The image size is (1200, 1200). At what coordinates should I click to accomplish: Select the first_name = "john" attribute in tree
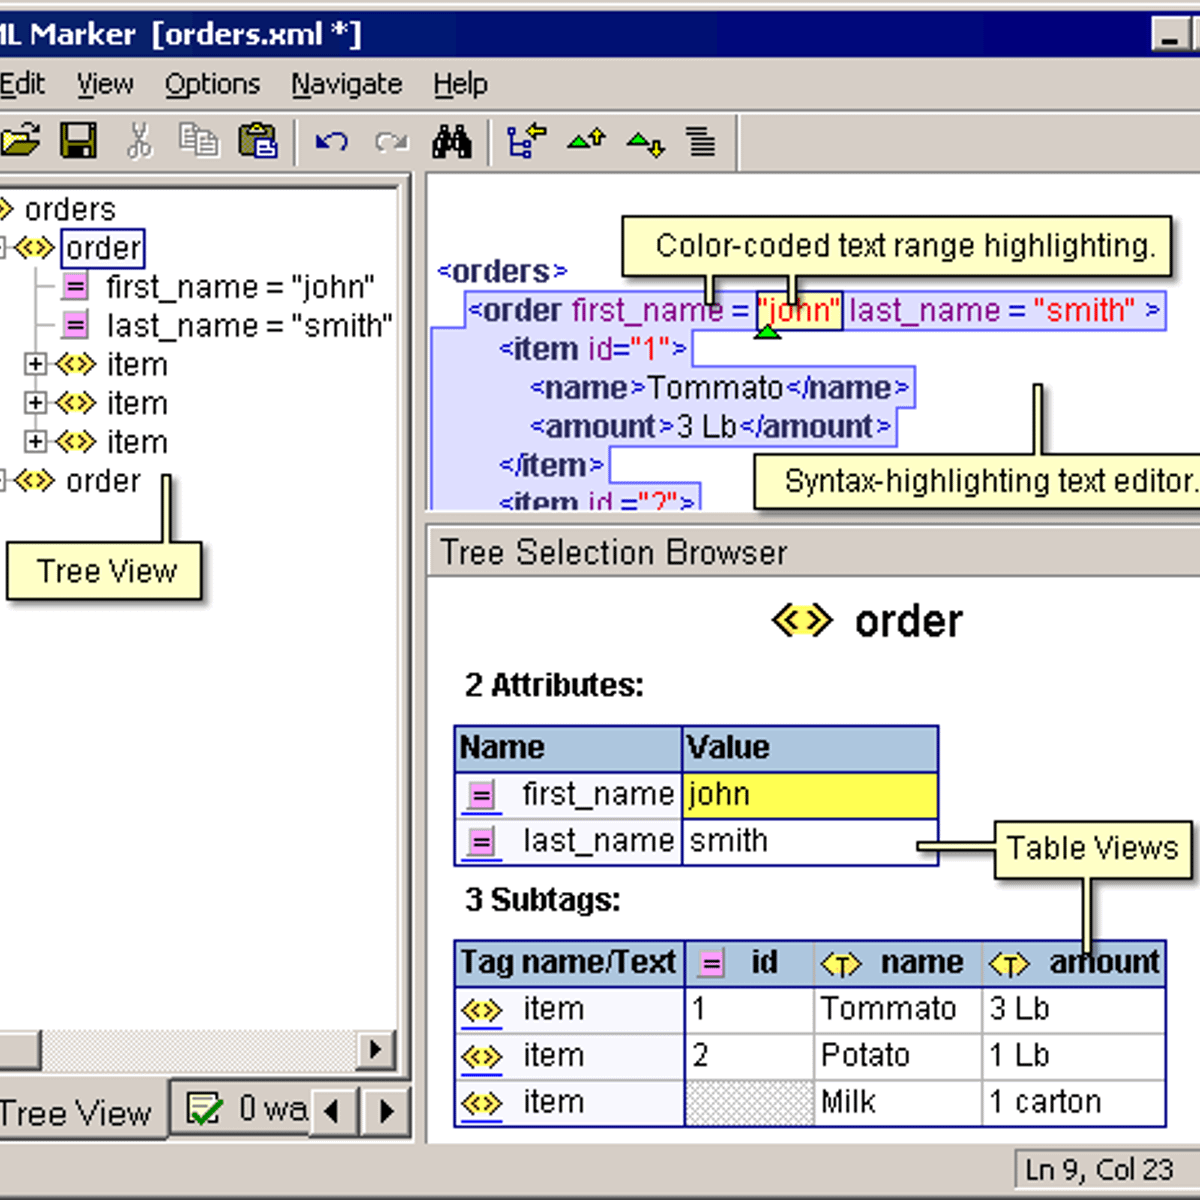pyautogui.click(x=240, y=287)
